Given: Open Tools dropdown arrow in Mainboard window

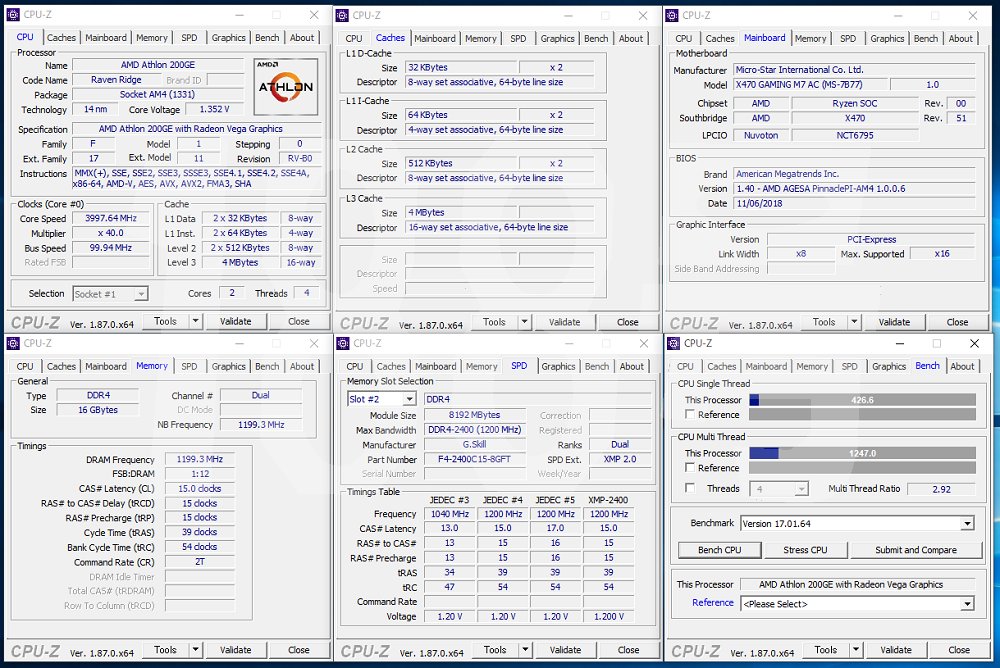Looking at the screenshot, I should [855, 322].
